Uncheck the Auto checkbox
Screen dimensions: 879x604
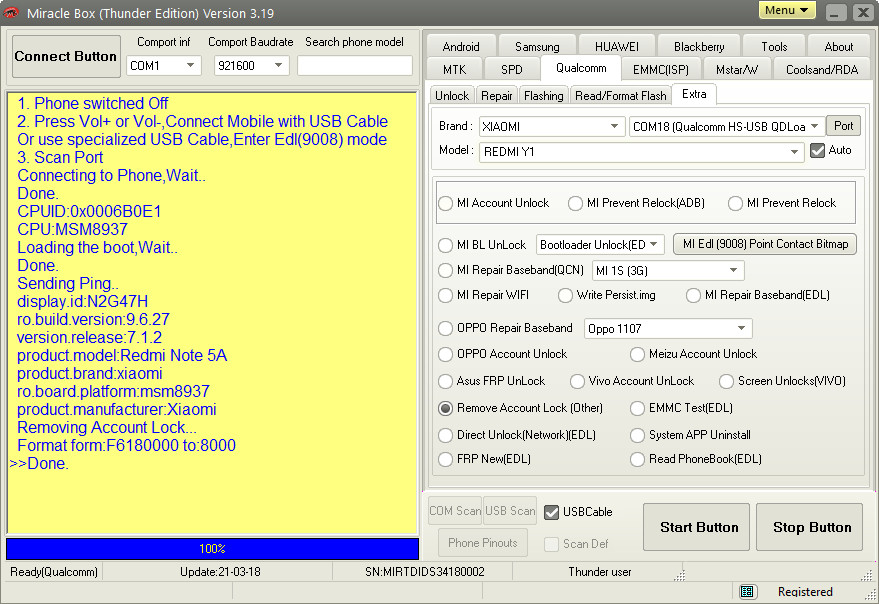[818, 150]
